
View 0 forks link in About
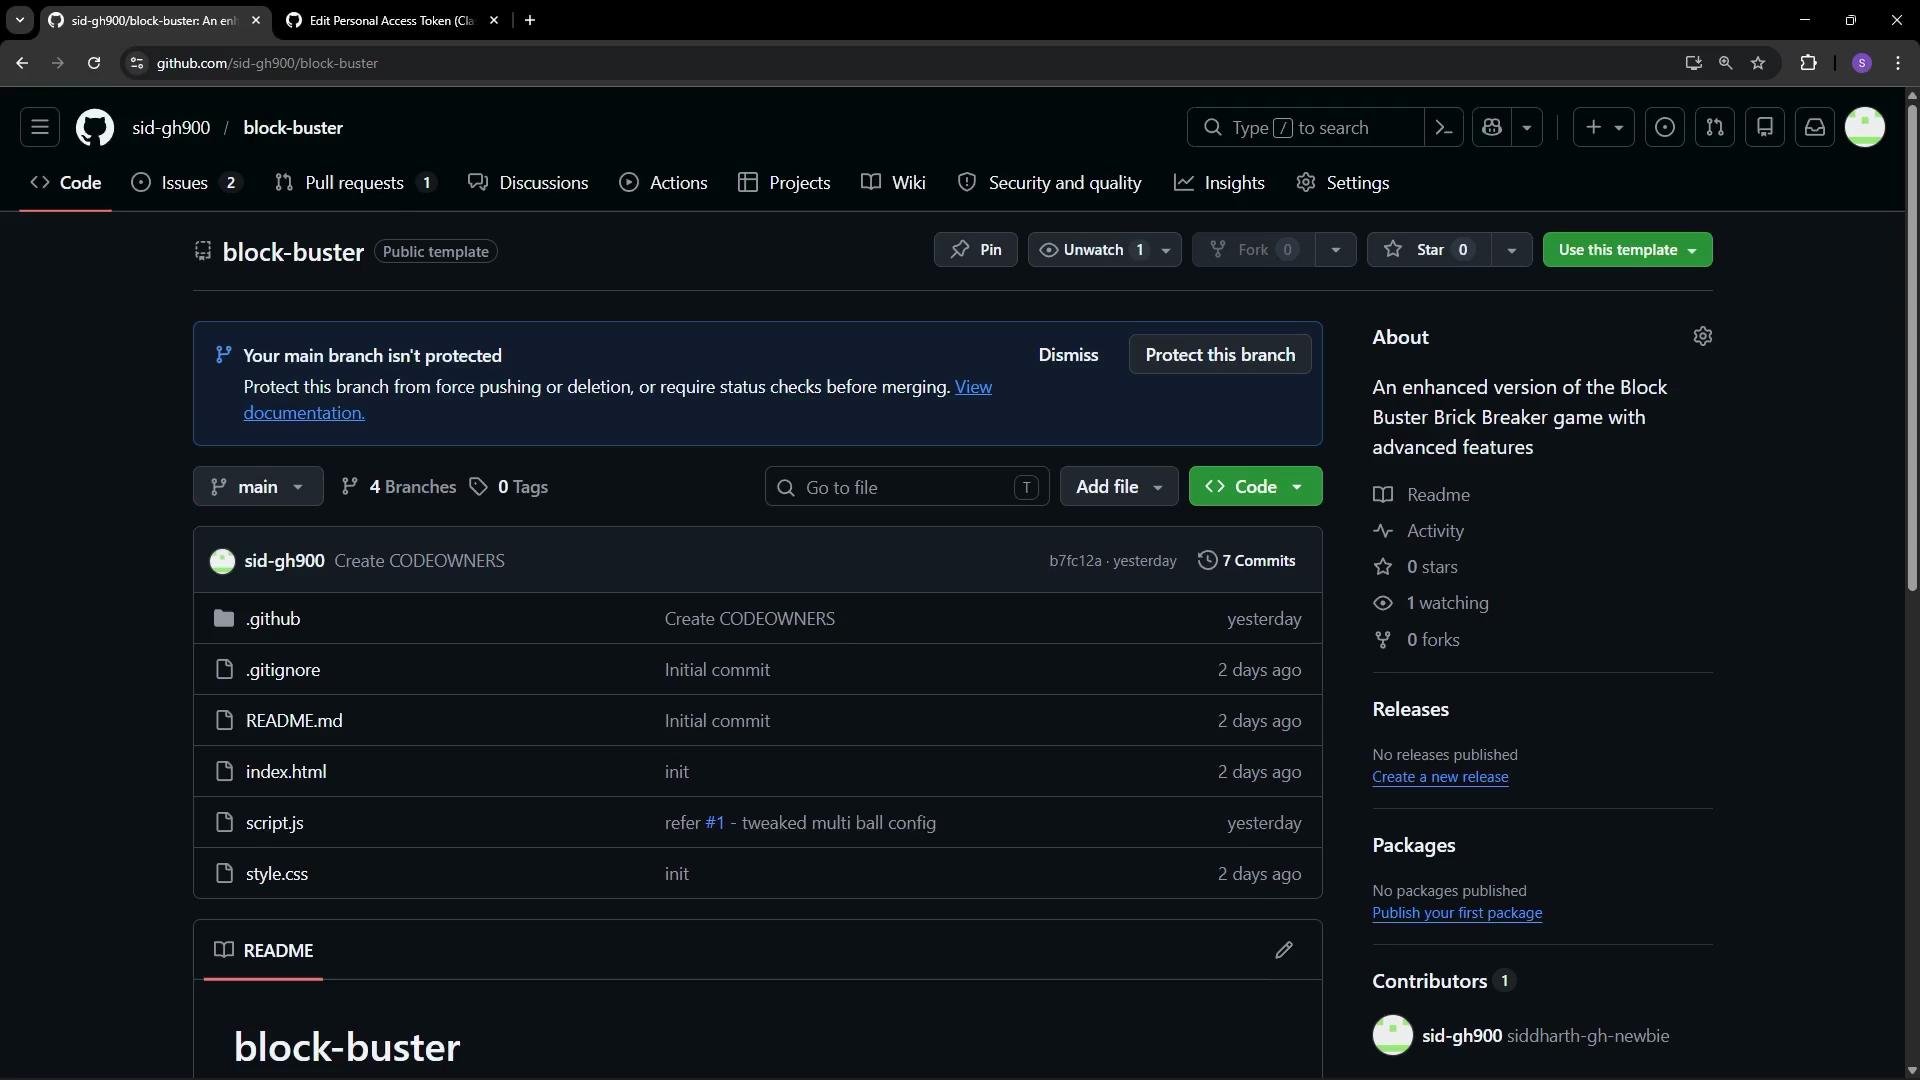click(1433, 640)
